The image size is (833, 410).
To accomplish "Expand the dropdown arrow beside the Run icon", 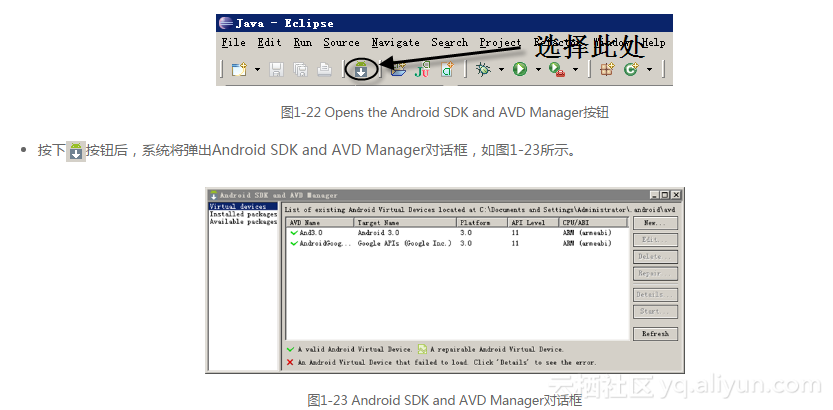I will click(538, 70).
